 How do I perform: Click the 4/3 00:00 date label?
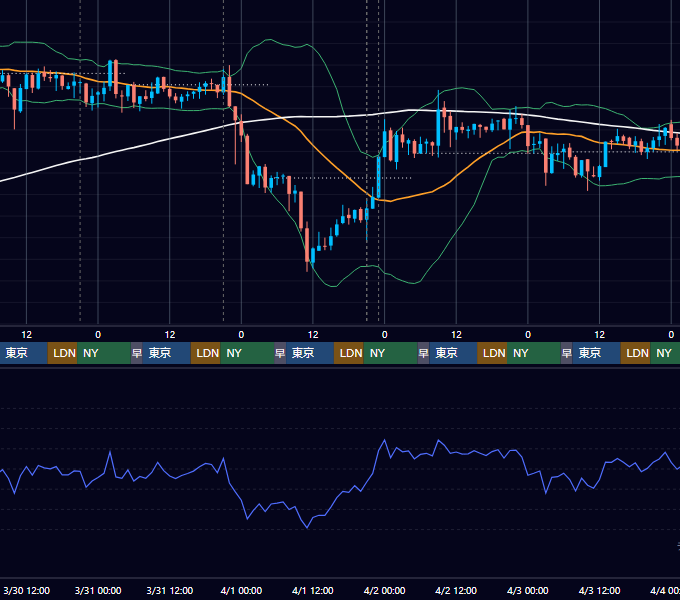click(528, 590)
